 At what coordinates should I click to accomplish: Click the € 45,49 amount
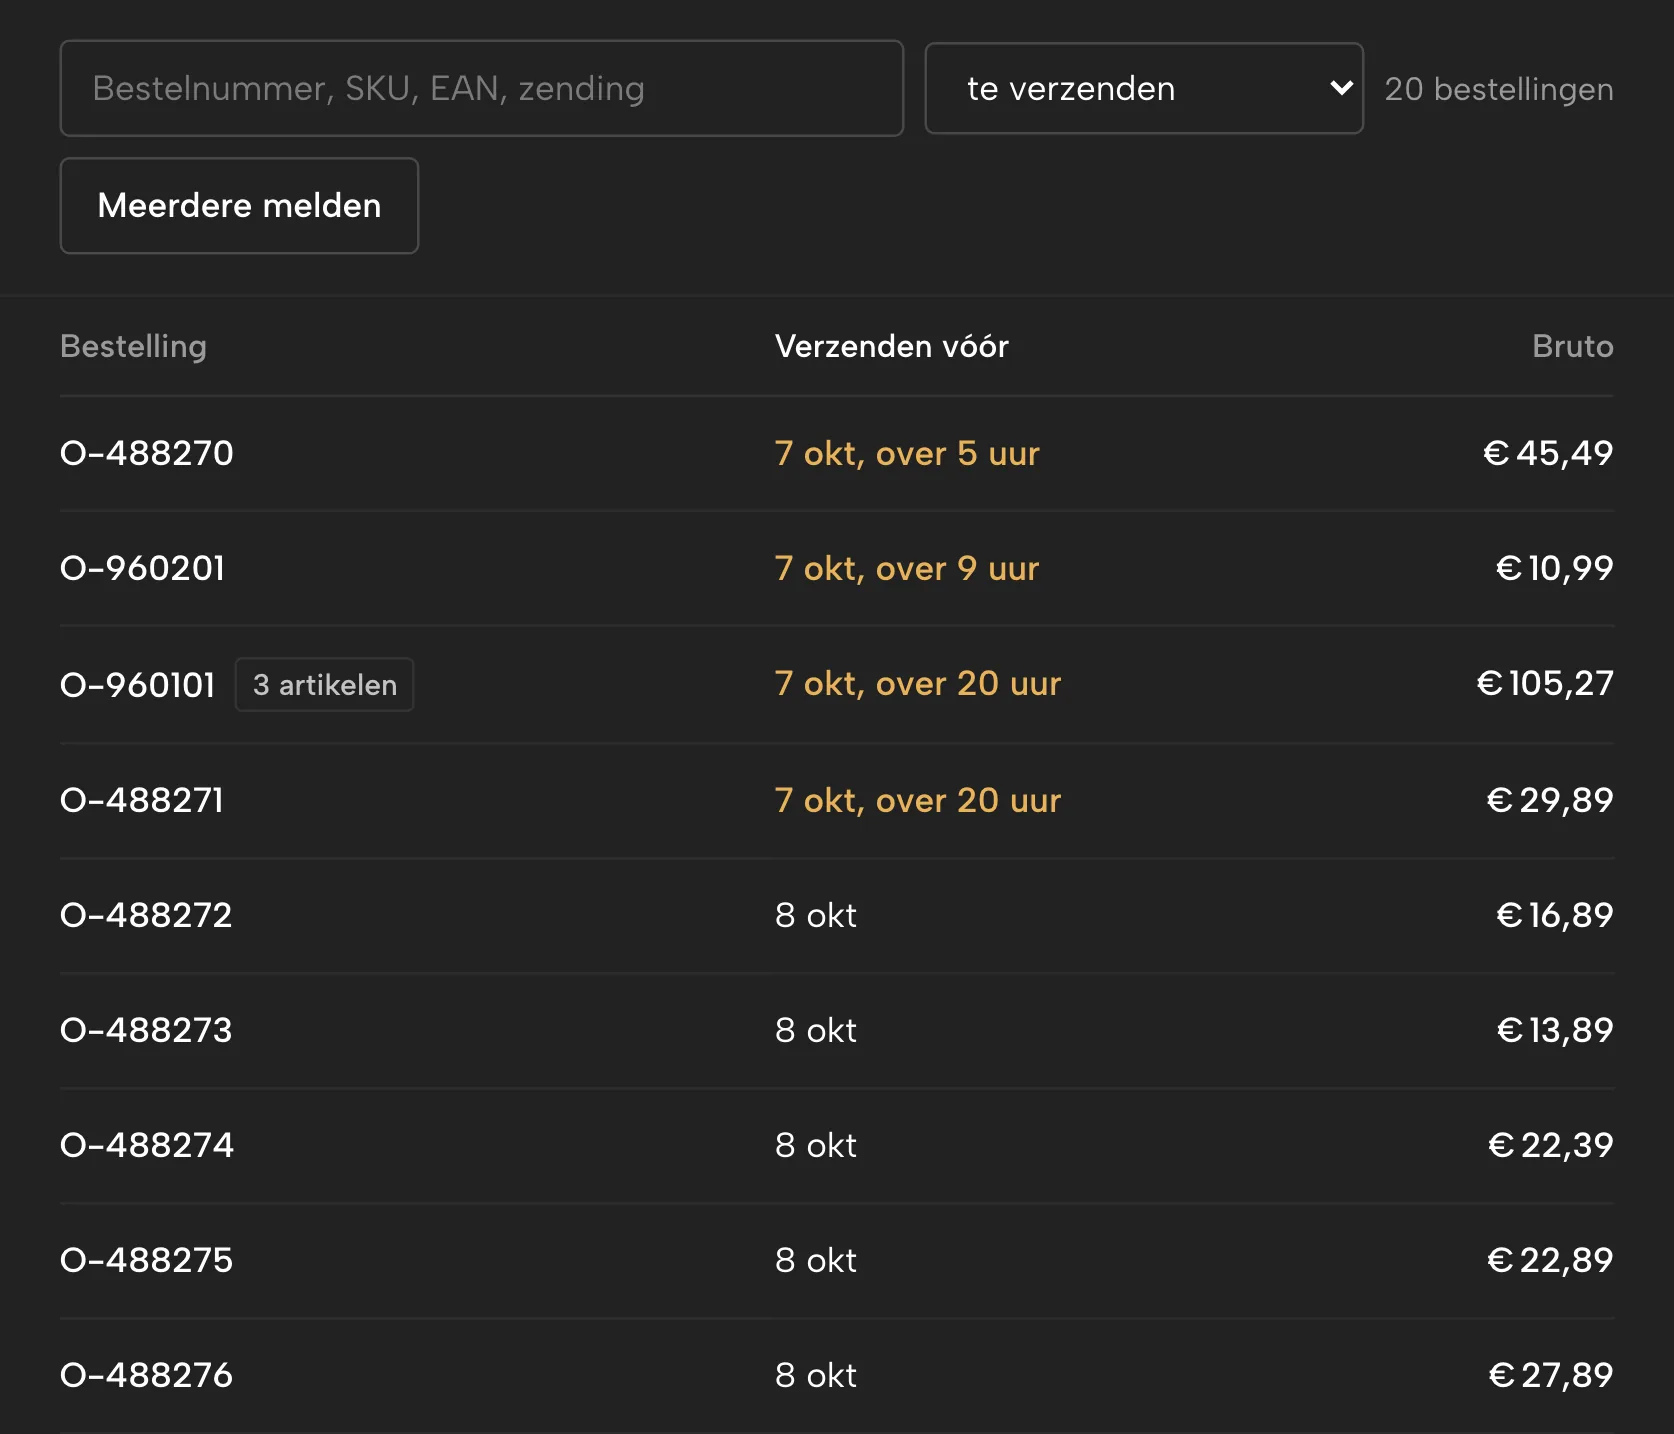coord(1548,453)
